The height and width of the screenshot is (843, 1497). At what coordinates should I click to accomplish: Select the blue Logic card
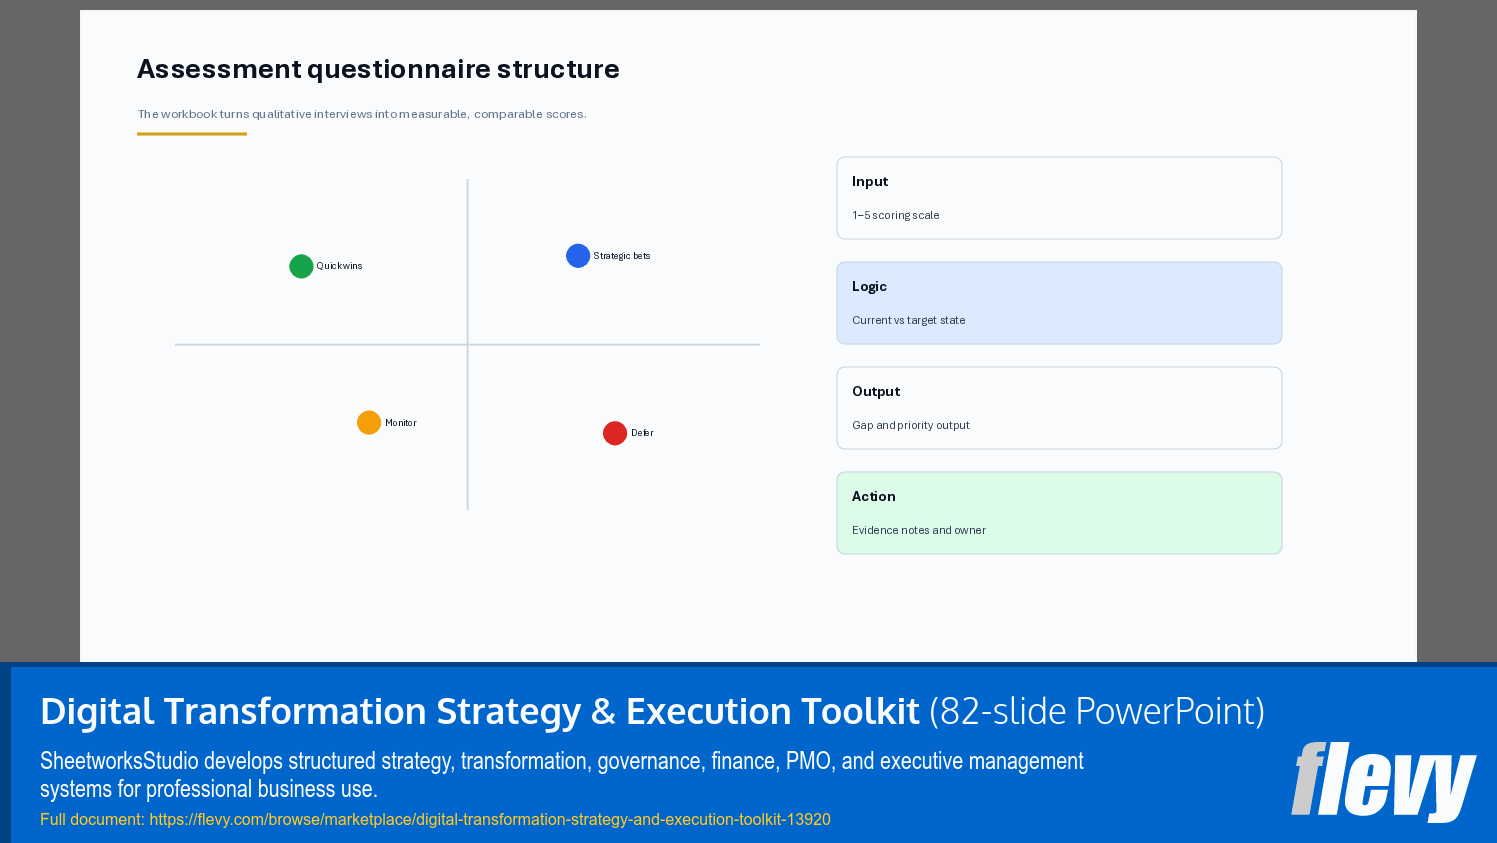click(1059, 303)
